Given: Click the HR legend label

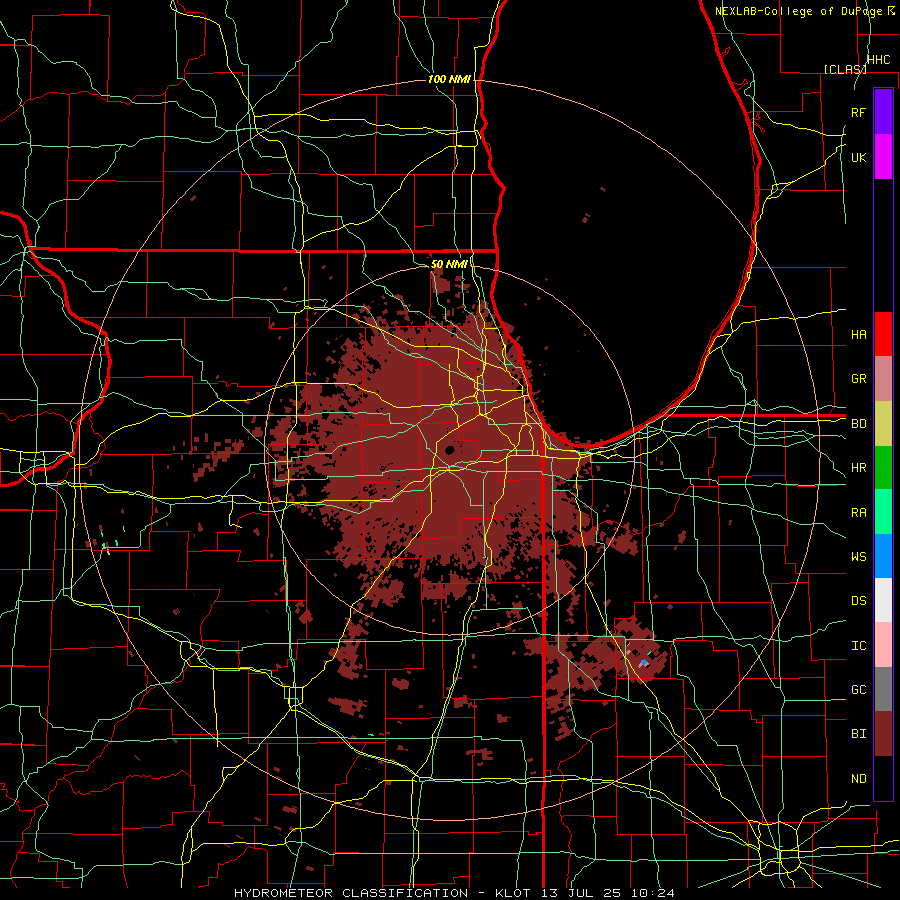Looking at the screenshot, I should tap(859, 468).
